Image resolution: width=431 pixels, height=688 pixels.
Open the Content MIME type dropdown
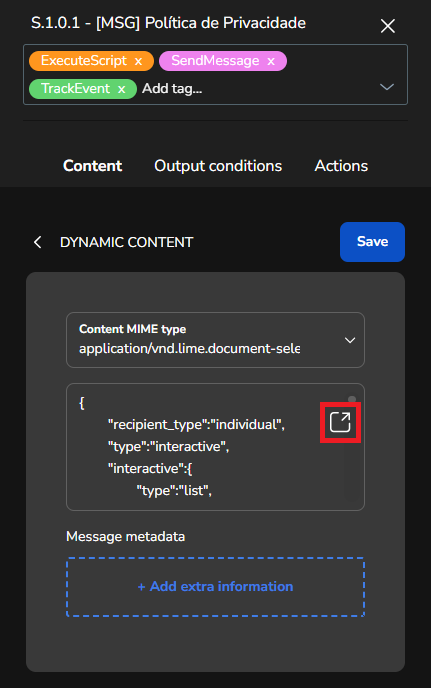point(215,340)
